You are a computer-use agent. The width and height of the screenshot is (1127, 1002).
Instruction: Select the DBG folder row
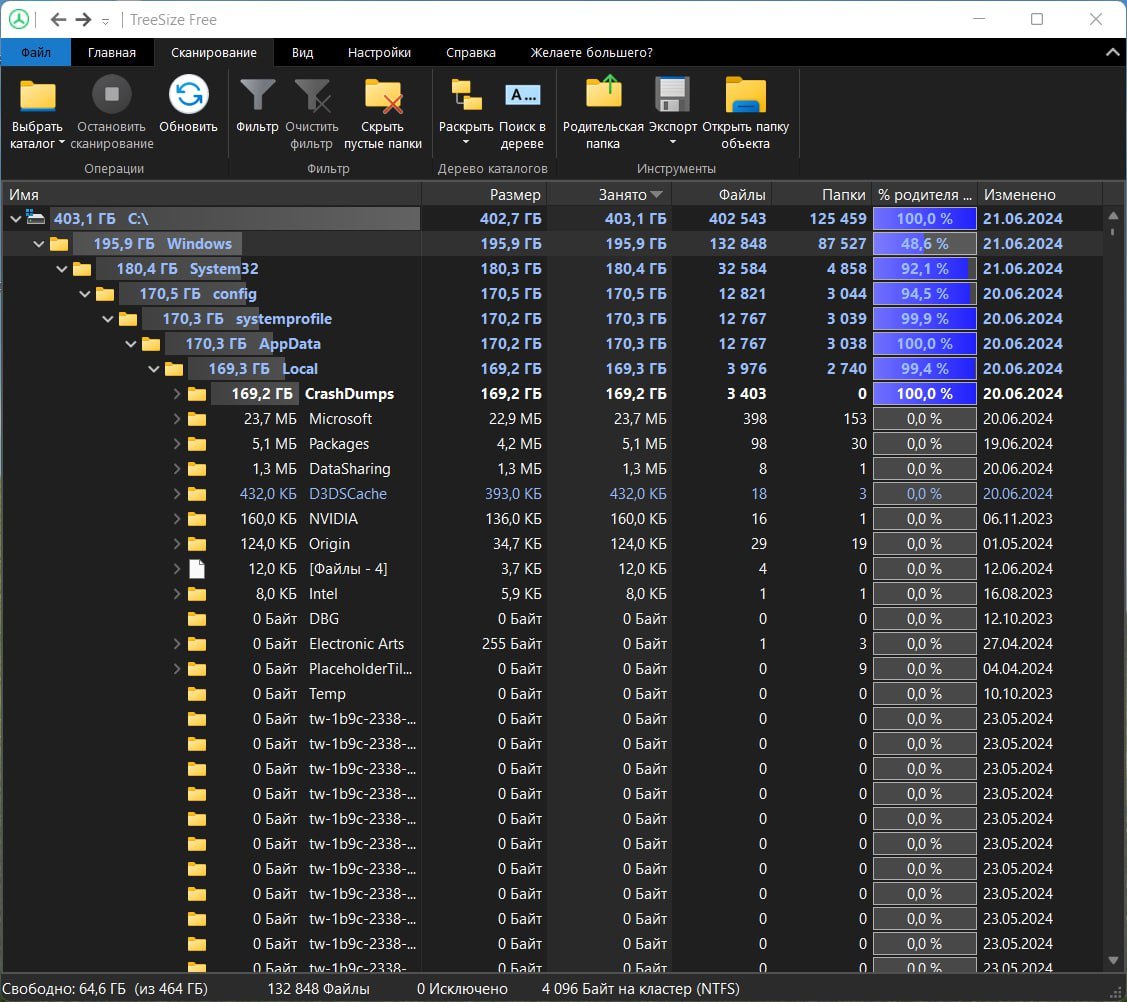coord(552,619)
